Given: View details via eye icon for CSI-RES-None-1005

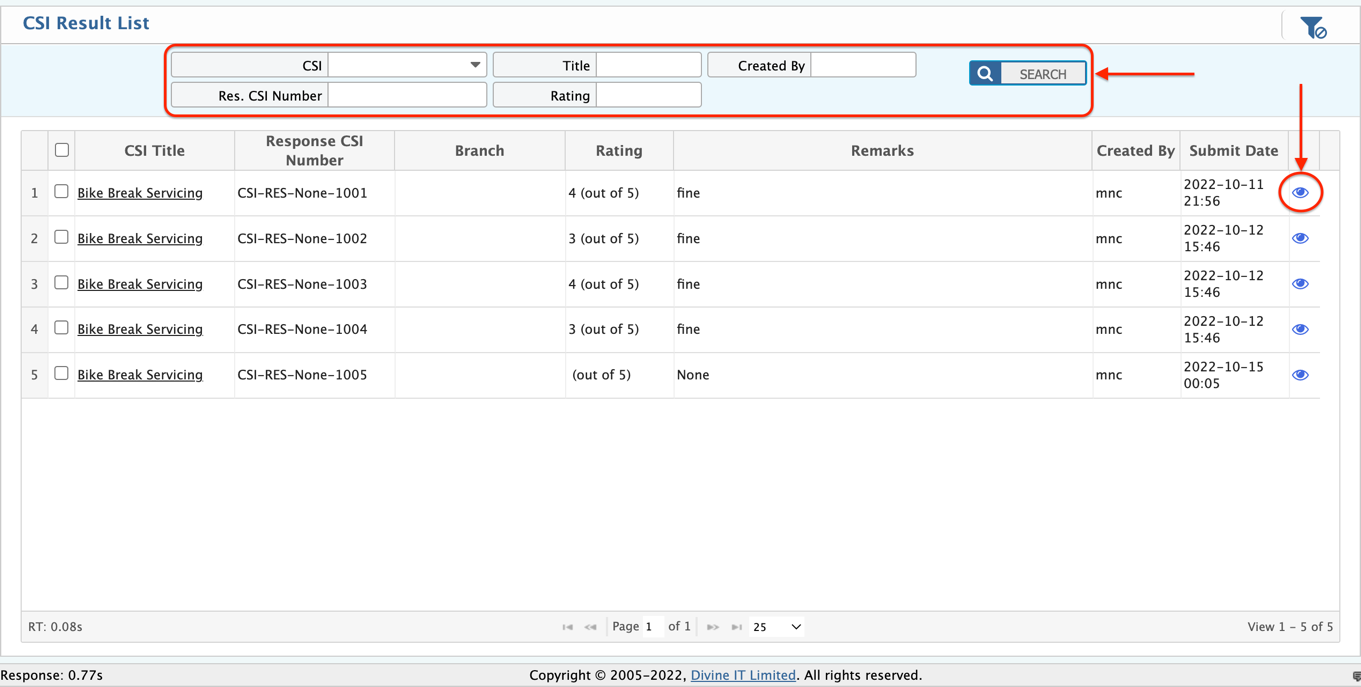Looking at the screenshot, I should click(x=1300, y=374).
